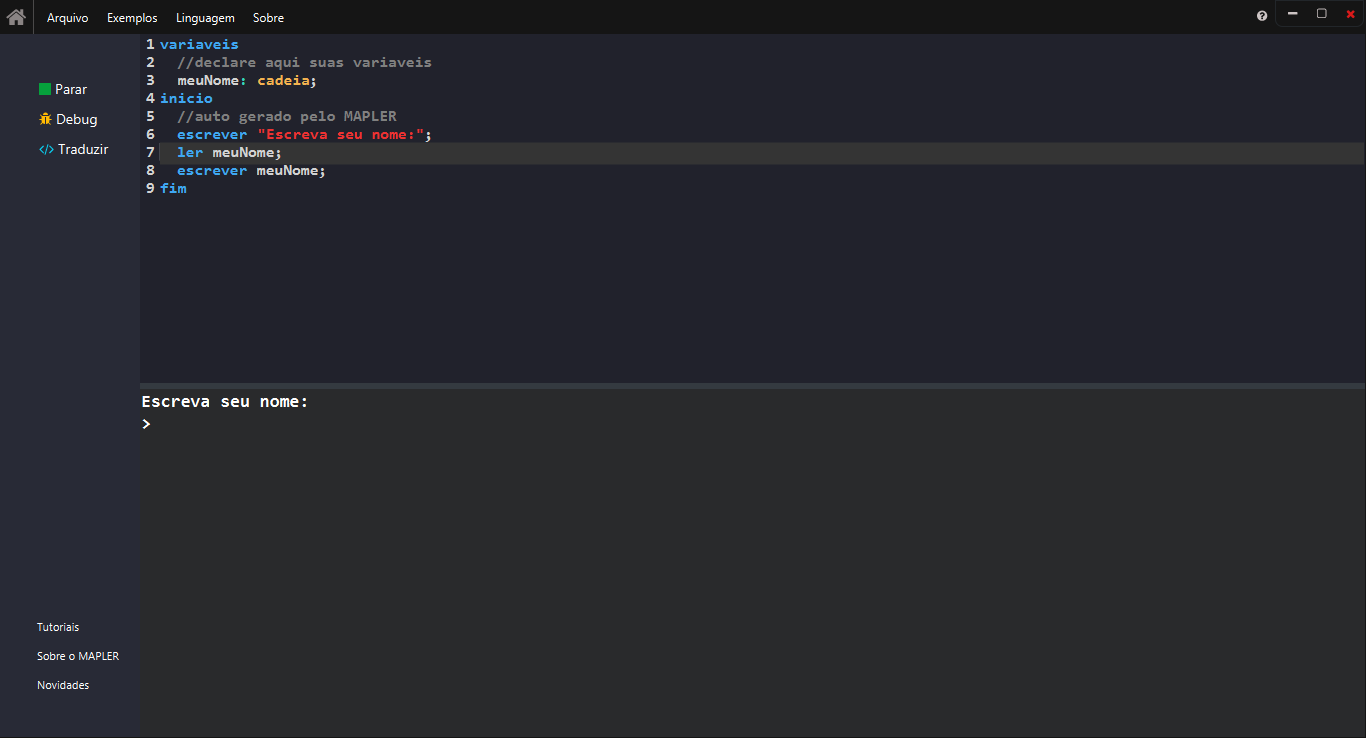
Task: Maximize the MAPLER window
Action: pos(1321,14)
